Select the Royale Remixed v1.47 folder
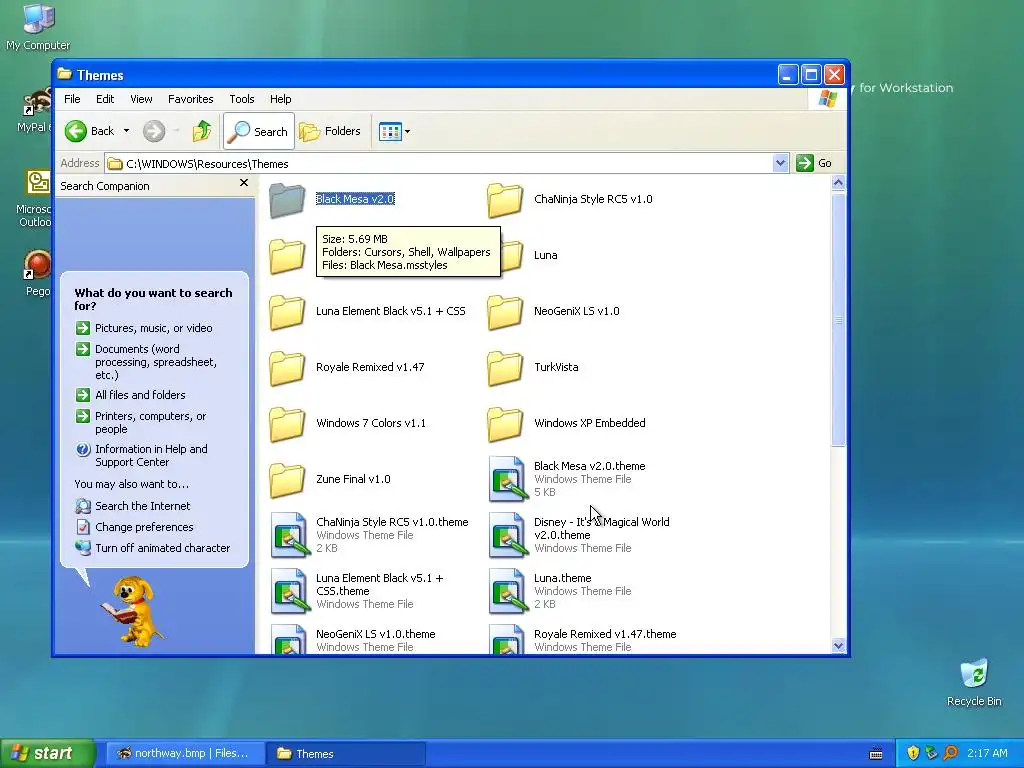Screen dimensions: 1024x768 [347, 368]
